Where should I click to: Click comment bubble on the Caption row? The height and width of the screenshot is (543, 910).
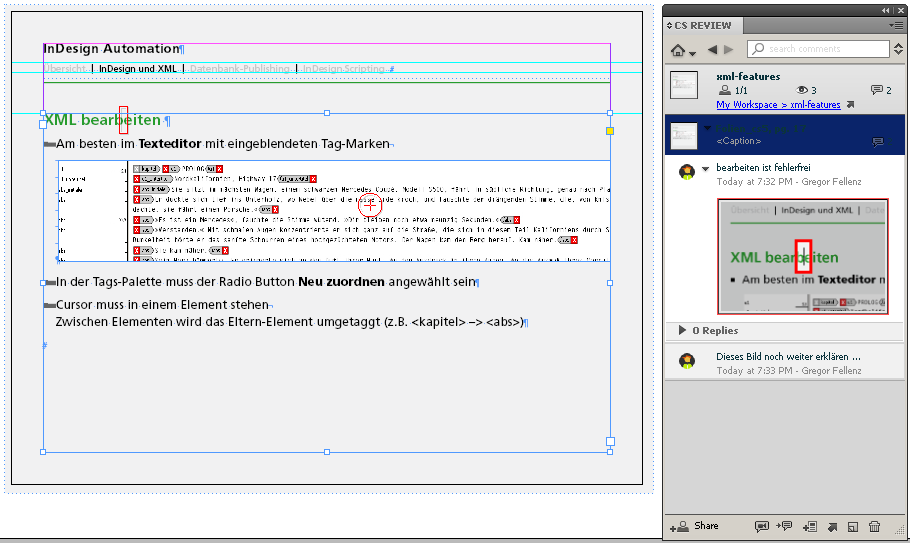(878, 142)
